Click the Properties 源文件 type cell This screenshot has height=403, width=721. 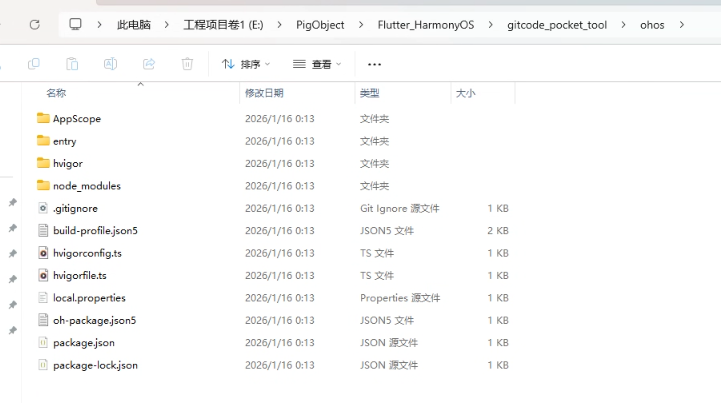point(400,298)
